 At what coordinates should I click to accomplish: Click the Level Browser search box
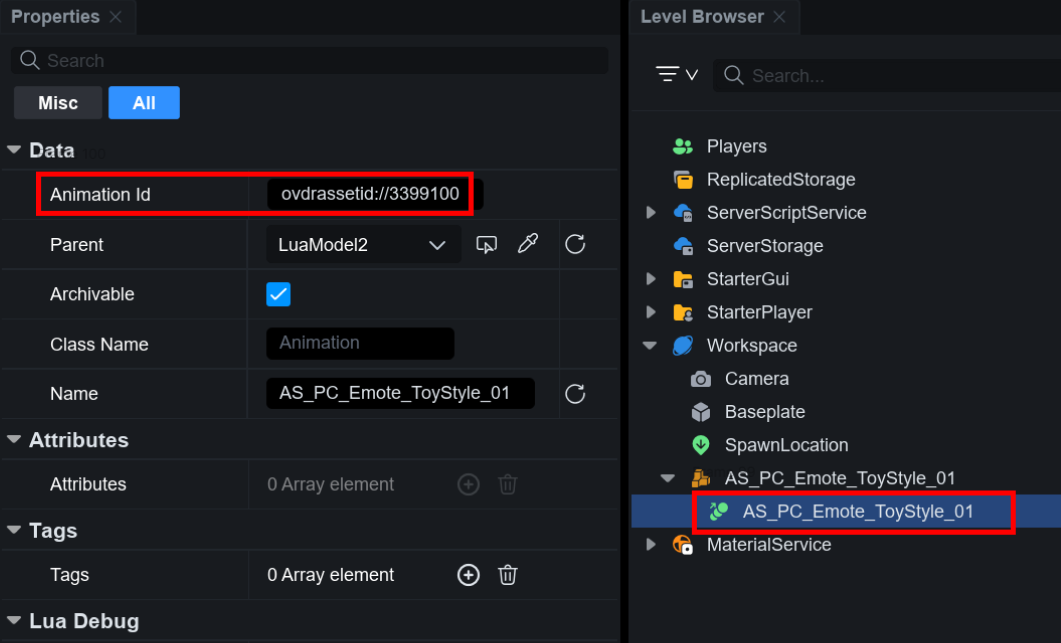(x=880, y=76)
